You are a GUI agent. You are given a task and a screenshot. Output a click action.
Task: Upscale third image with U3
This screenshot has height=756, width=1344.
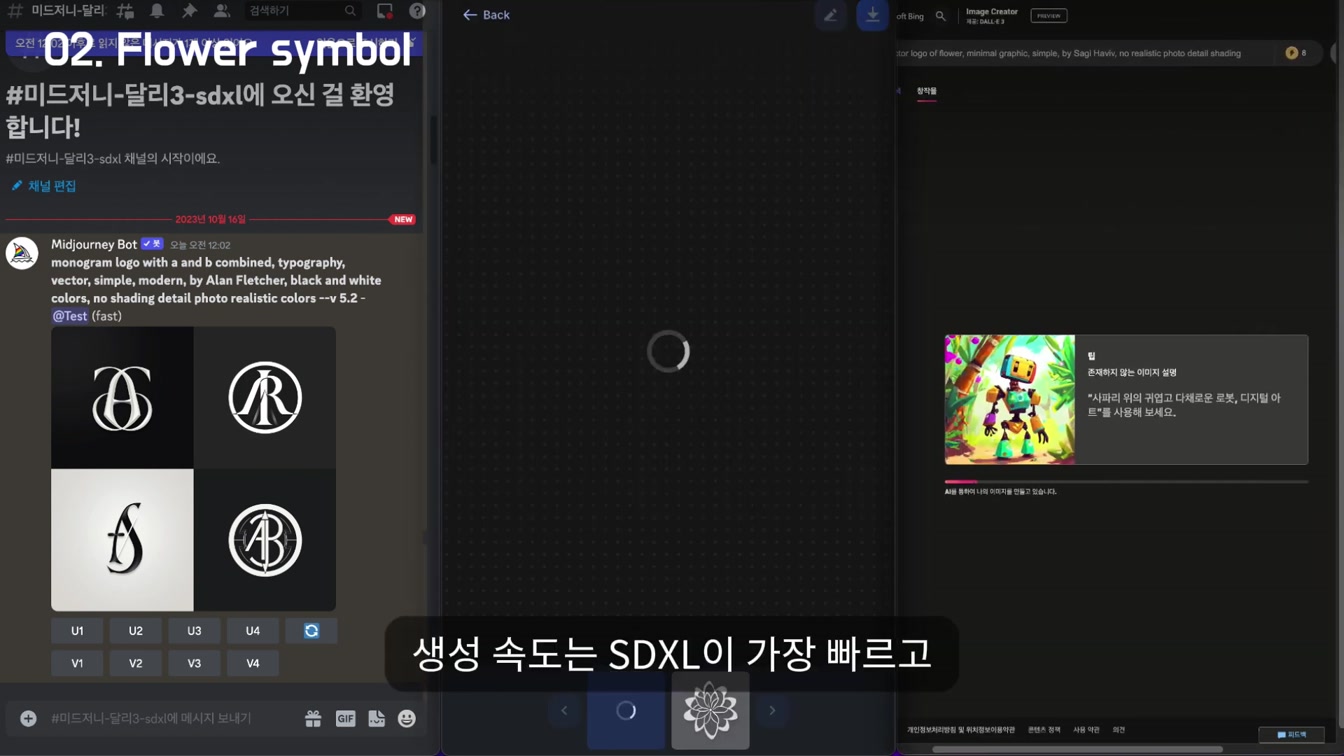click(x=194, y=631)
